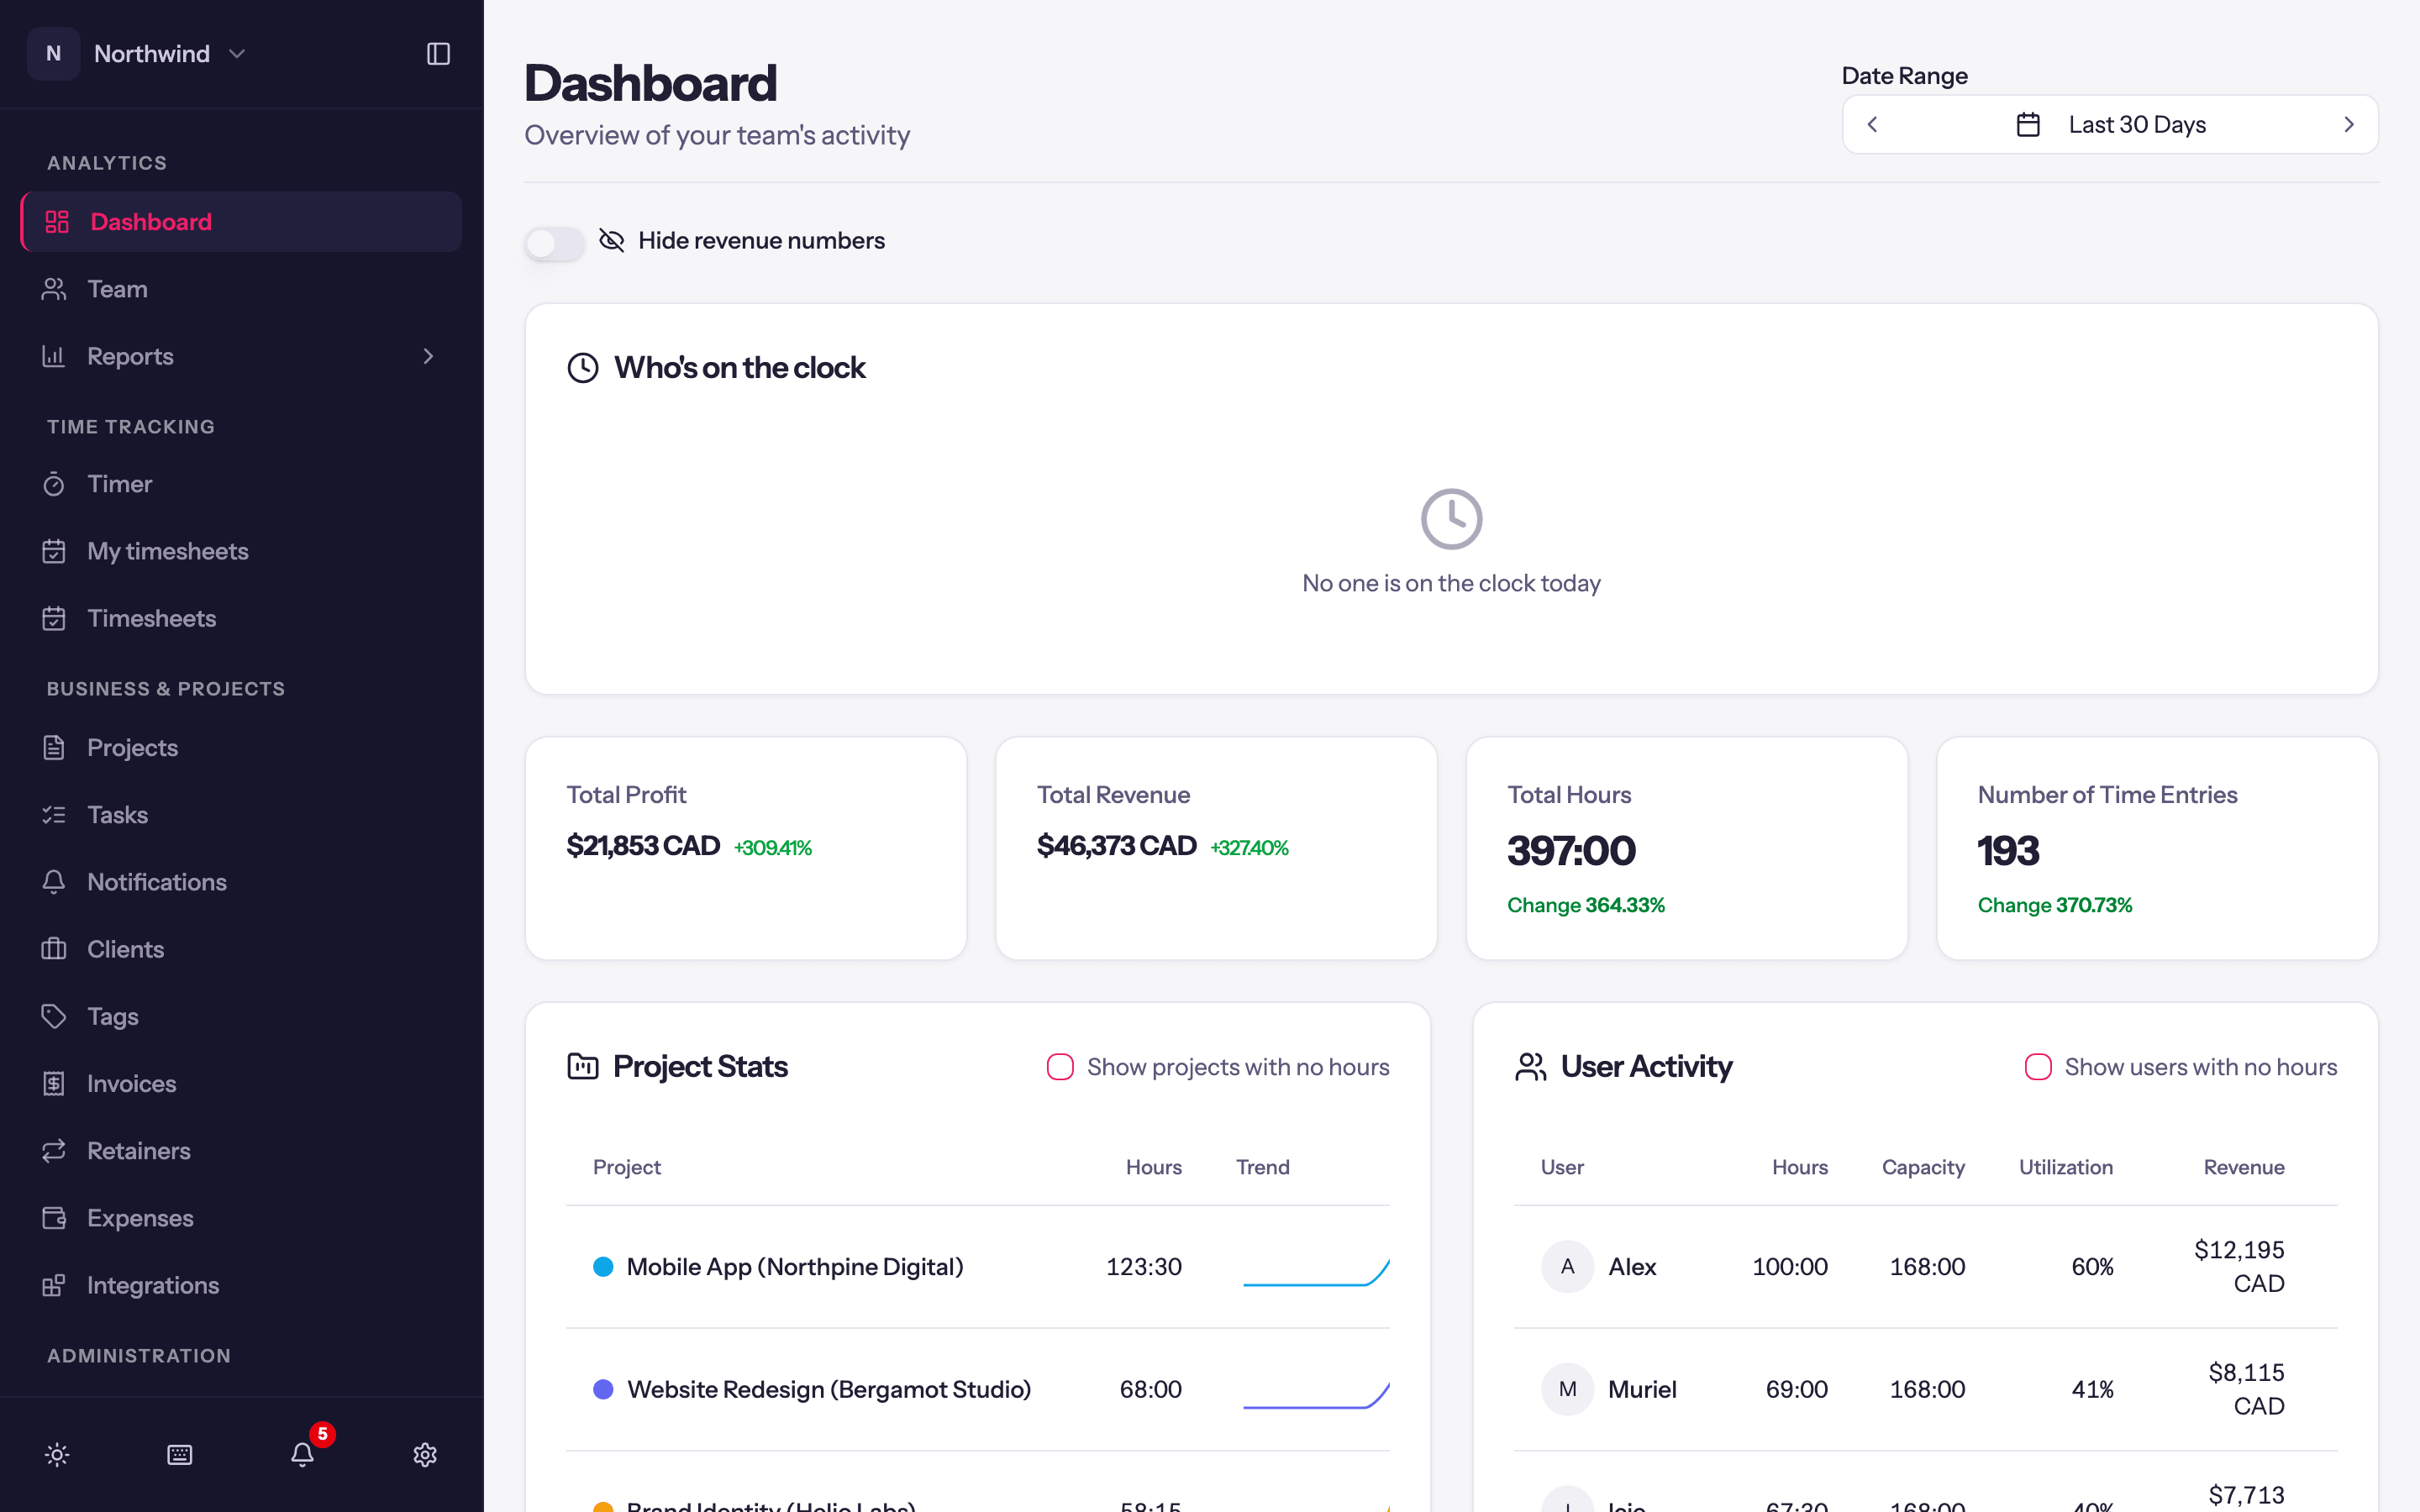Open keyboard shortcuts icon
The height and width of the screenshot is (1512, 2420).
click(x=180, y=1454)
